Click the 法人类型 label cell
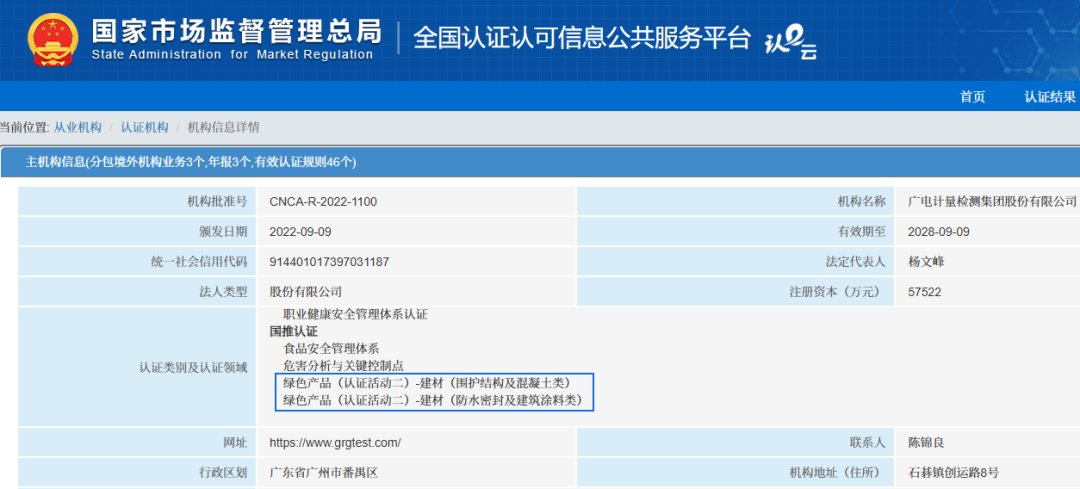The width and height of the screenshot is (1080, 489). (x=136, y=292)
